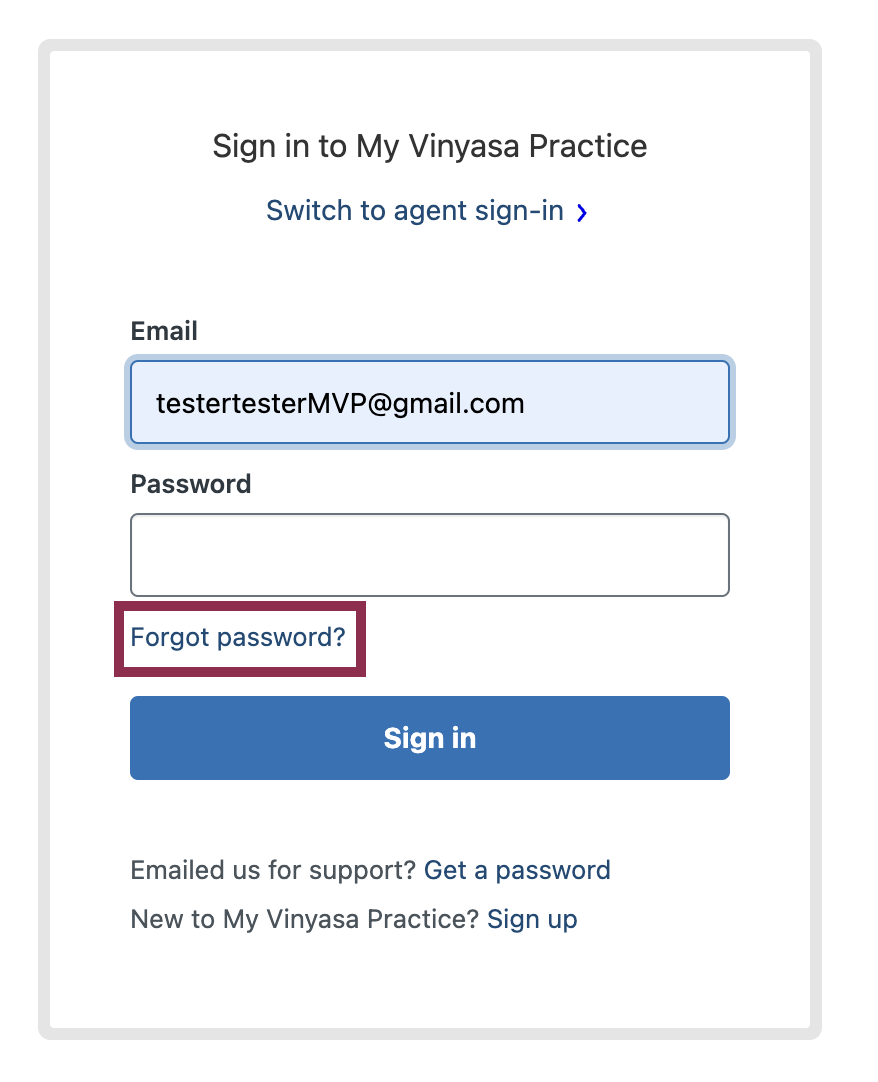Switch to the agent sign-in page
Viewport: 878px width, 1082px height.
tap(427, 211)
